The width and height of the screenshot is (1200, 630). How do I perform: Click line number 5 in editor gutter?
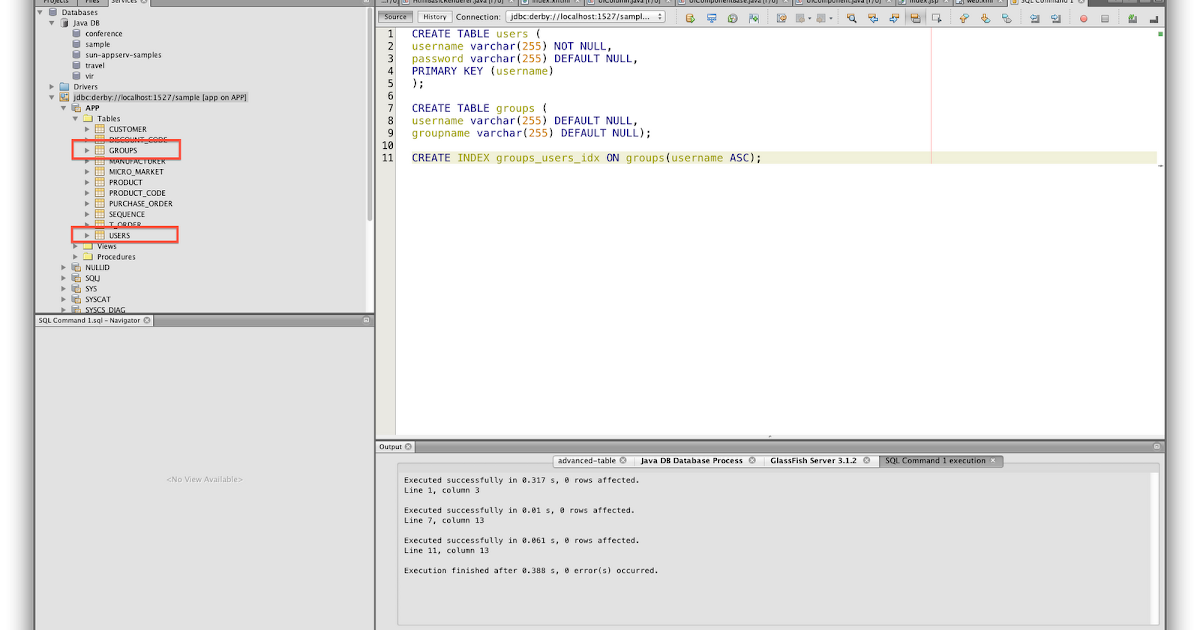coord(390,84)
